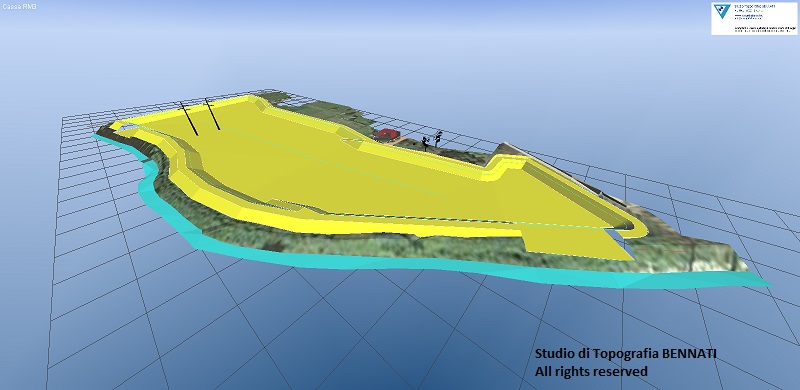Pick the right black pole on the basin
The image size is (800, 390).
pos(212,114)
